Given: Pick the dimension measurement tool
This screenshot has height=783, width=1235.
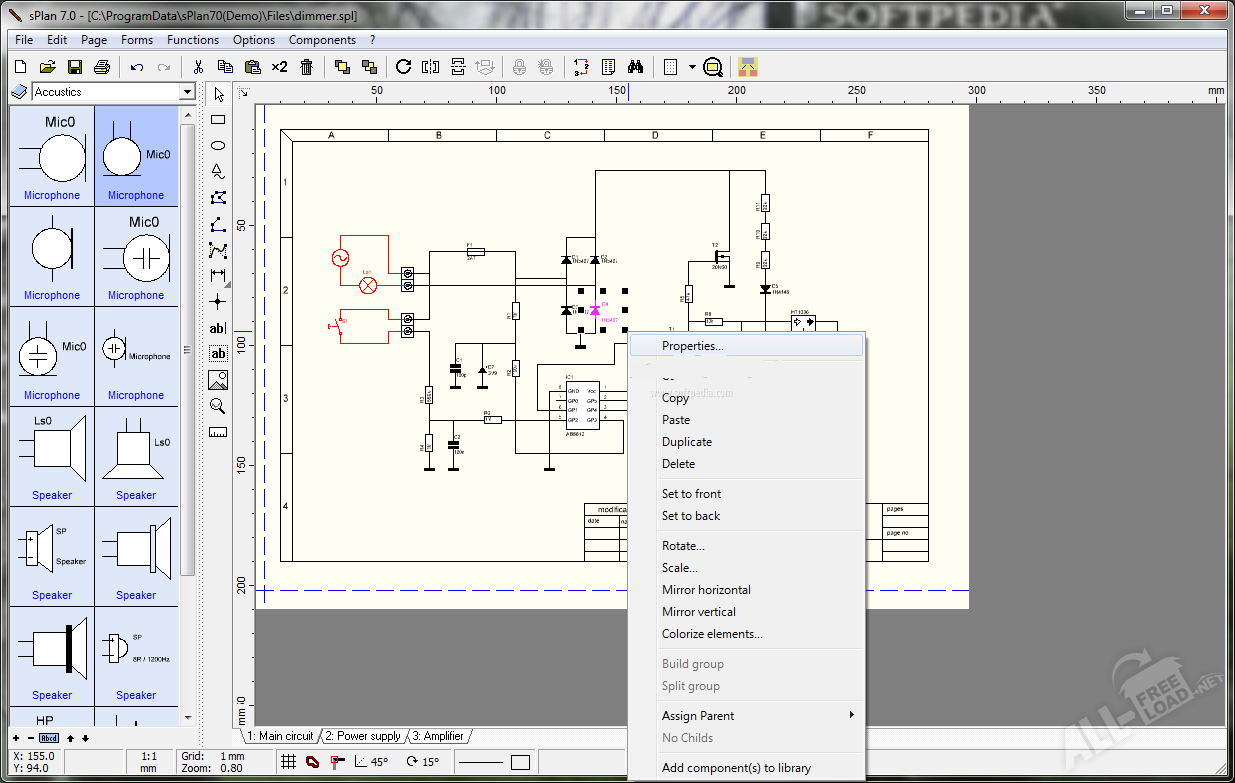Looking at the screenshot, I should (218, 275).
